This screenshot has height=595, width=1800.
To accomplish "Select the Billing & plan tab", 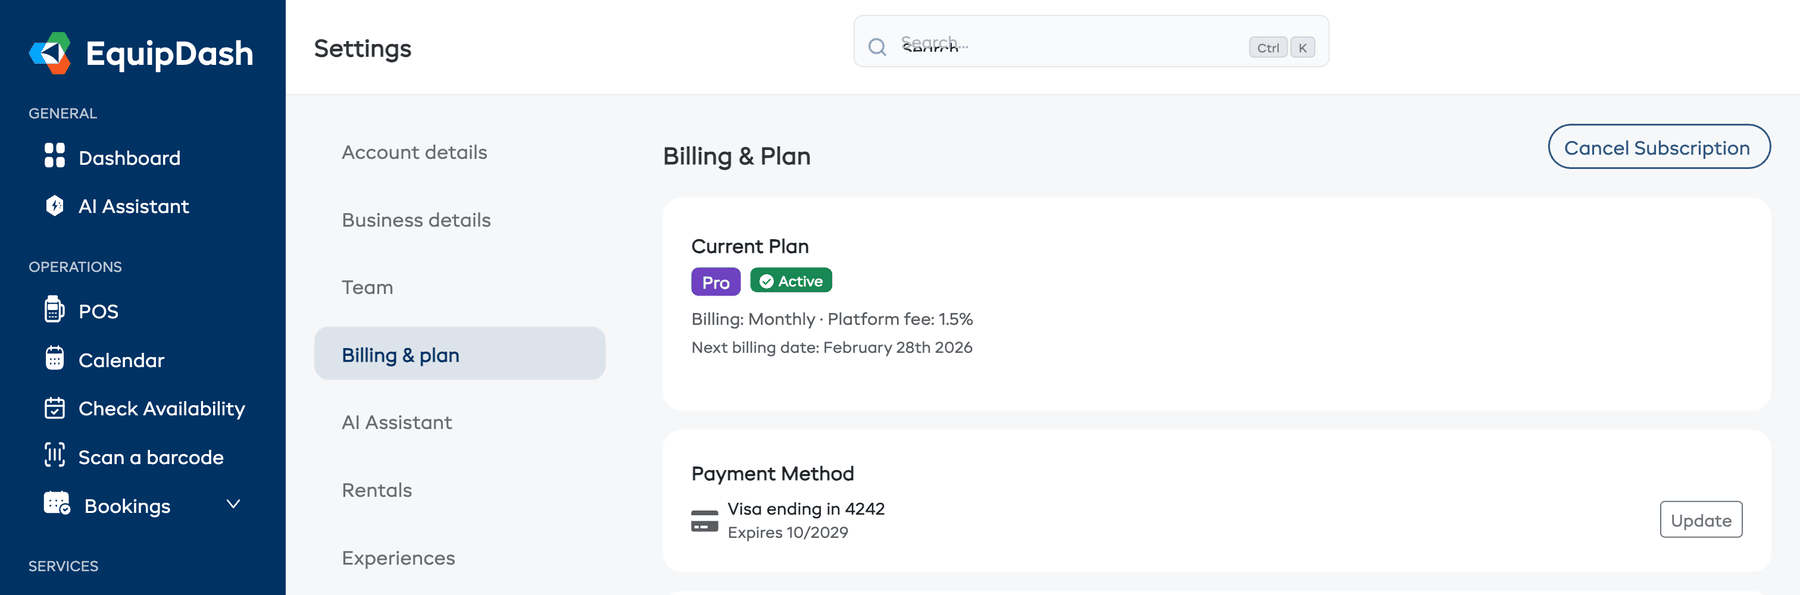I will pos(460,353).
